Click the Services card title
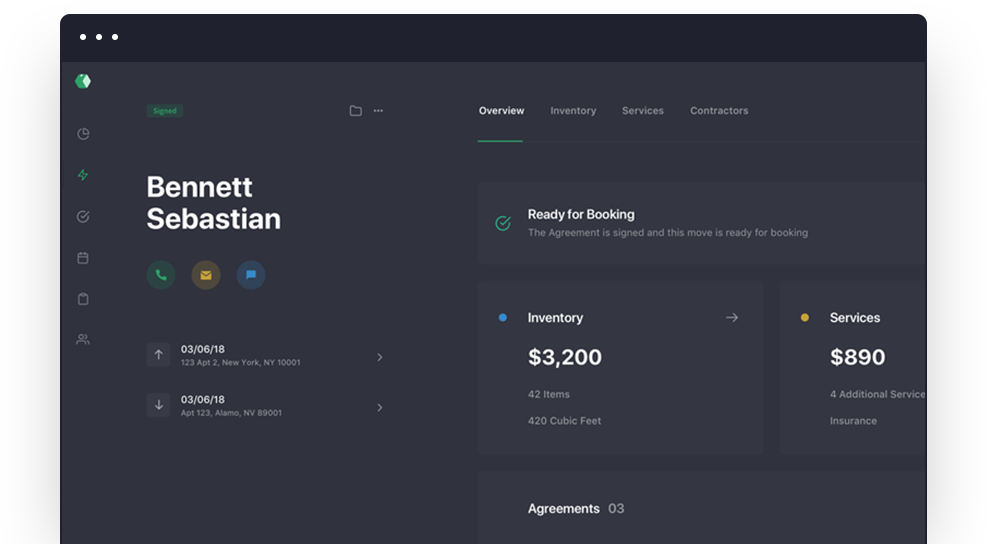Image resolution: width=987 pixels, height=544 pixels. [855, 318]
